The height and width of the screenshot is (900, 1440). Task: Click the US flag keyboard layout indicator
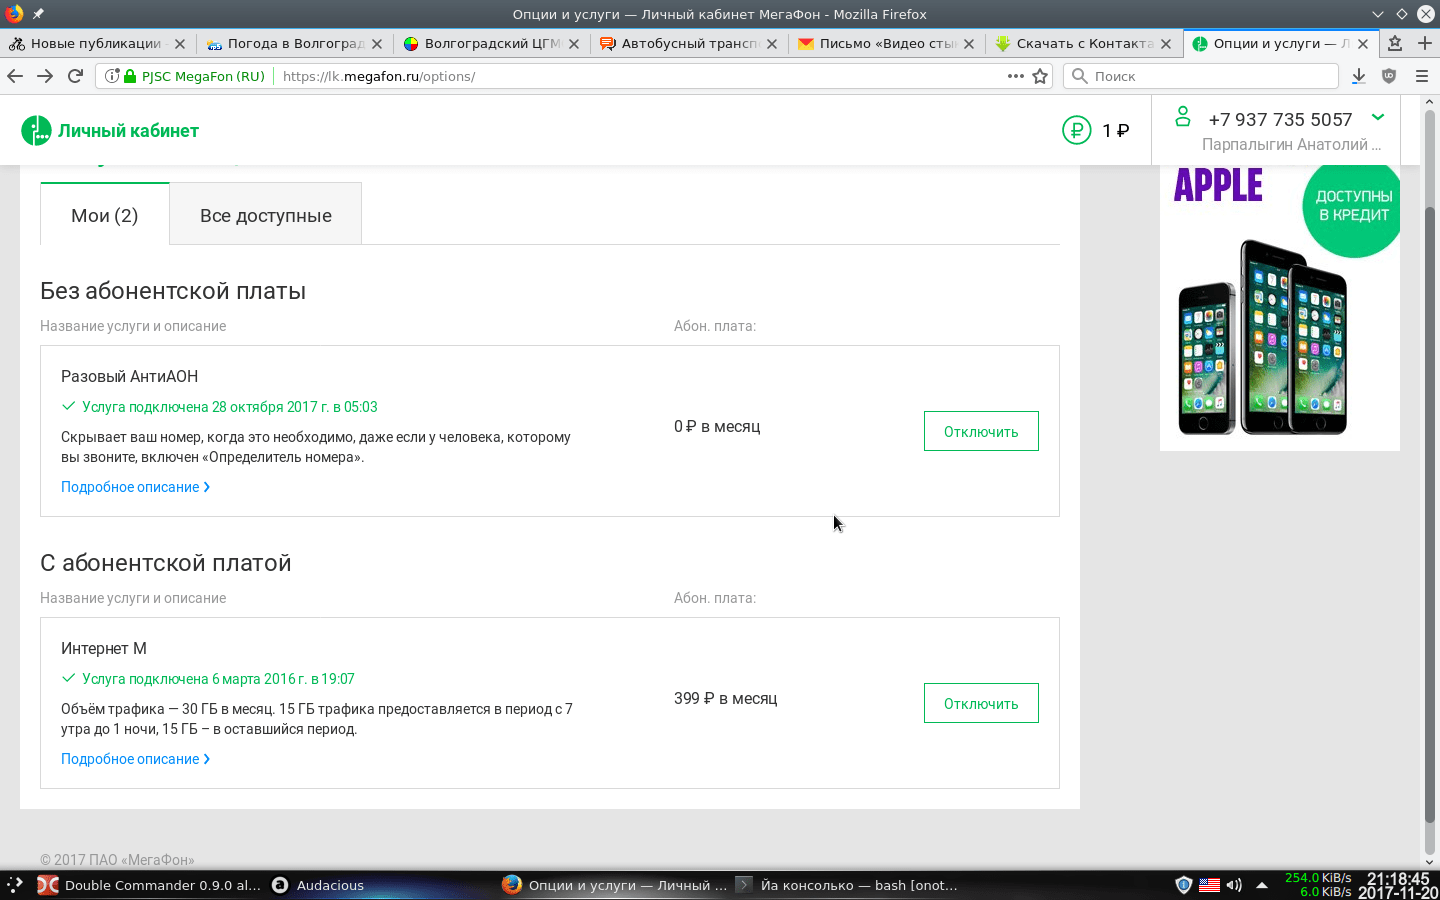click(1209, 885)
